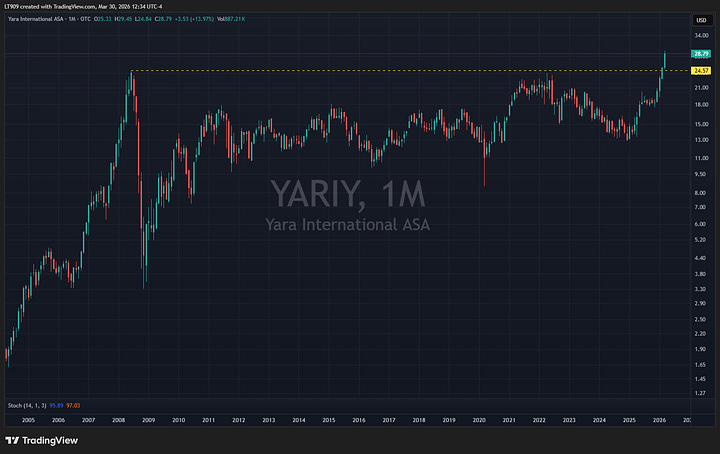Click the 3.30 price axis label
720x454 pixels.
click(x=700, y=290)
